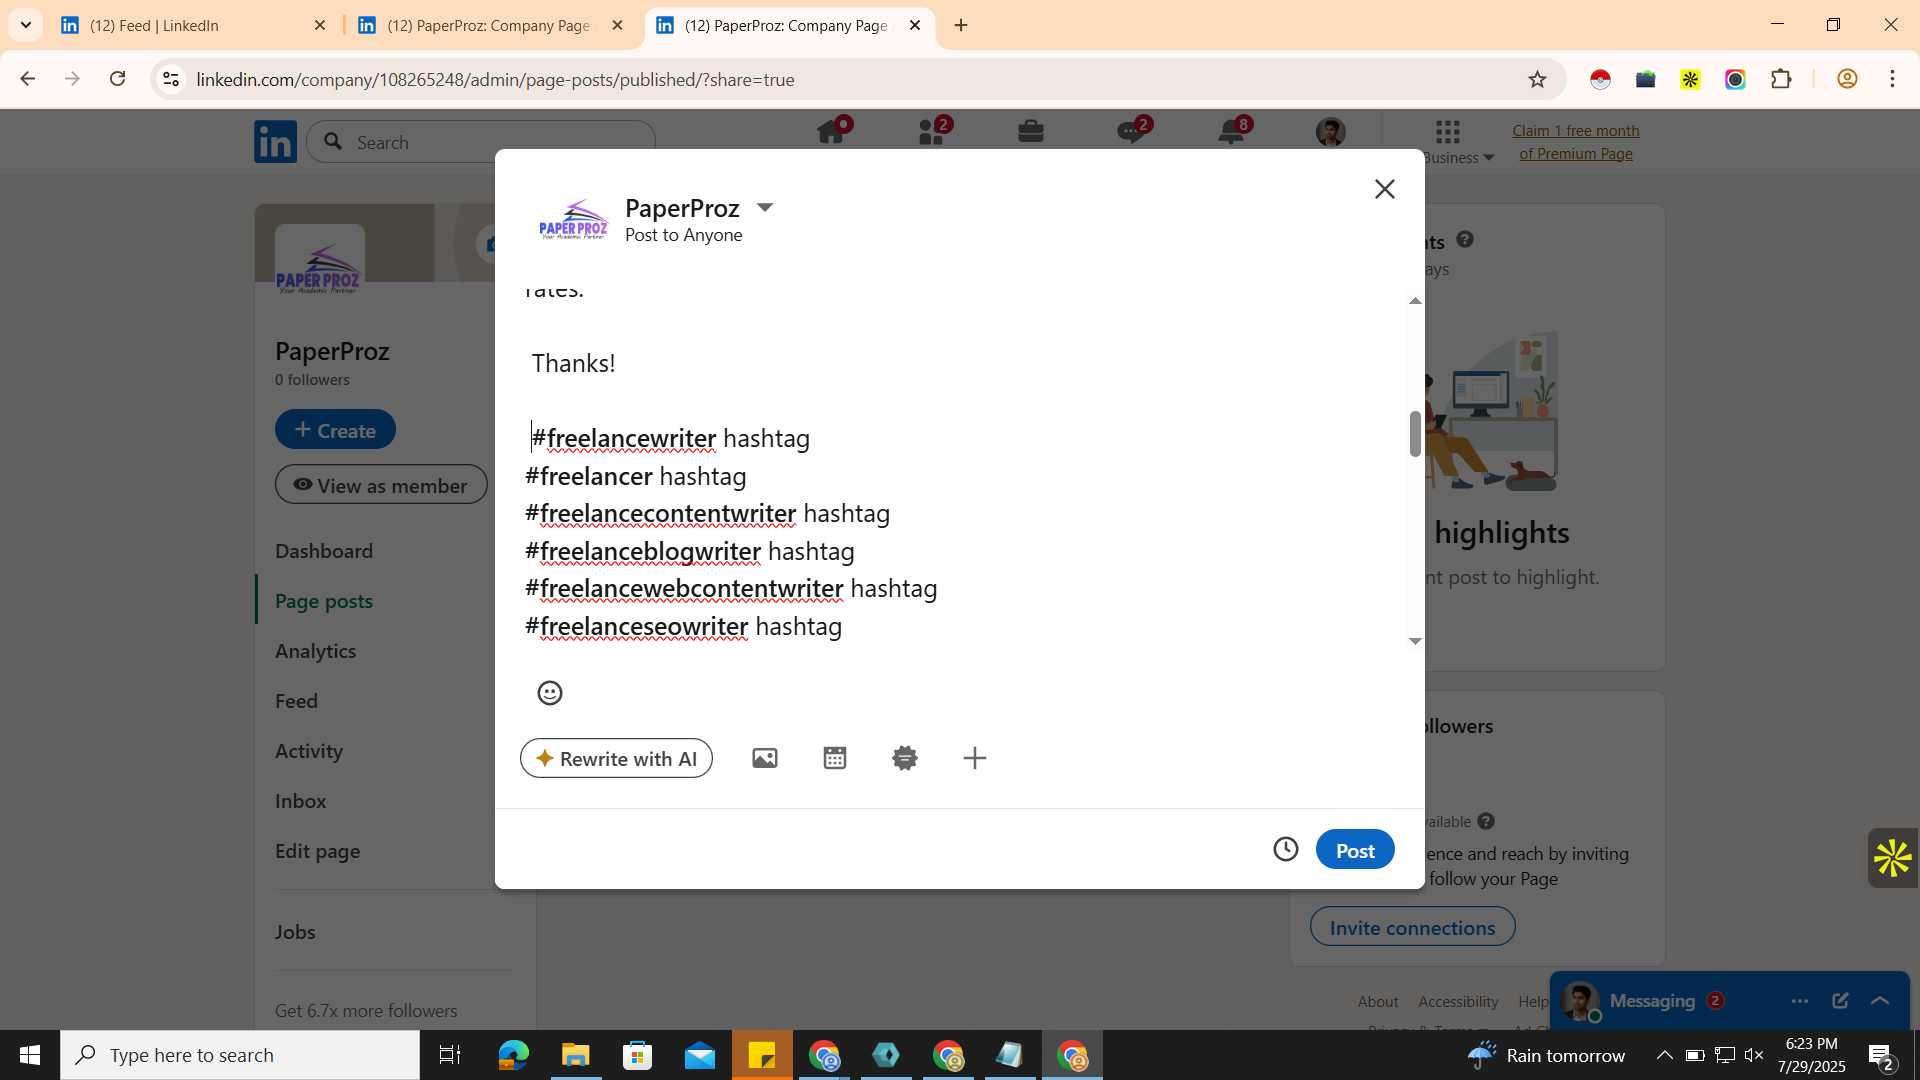Open Accessibility footer link
Viewport: 1920px width, 1080px height.
1458,1001
